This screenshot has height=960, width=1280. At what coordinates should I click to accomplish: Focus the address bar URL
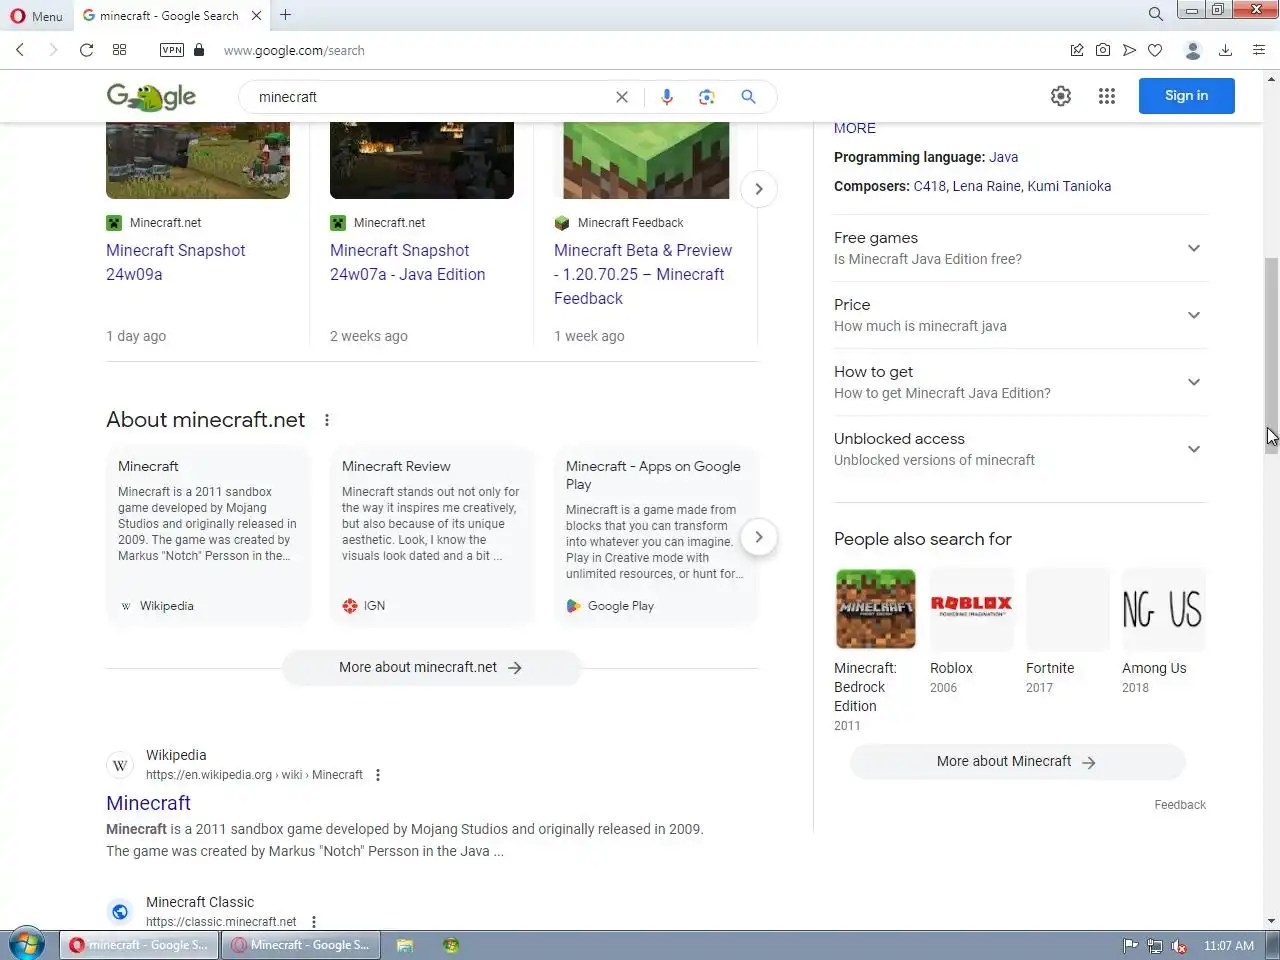coord(294,50)
